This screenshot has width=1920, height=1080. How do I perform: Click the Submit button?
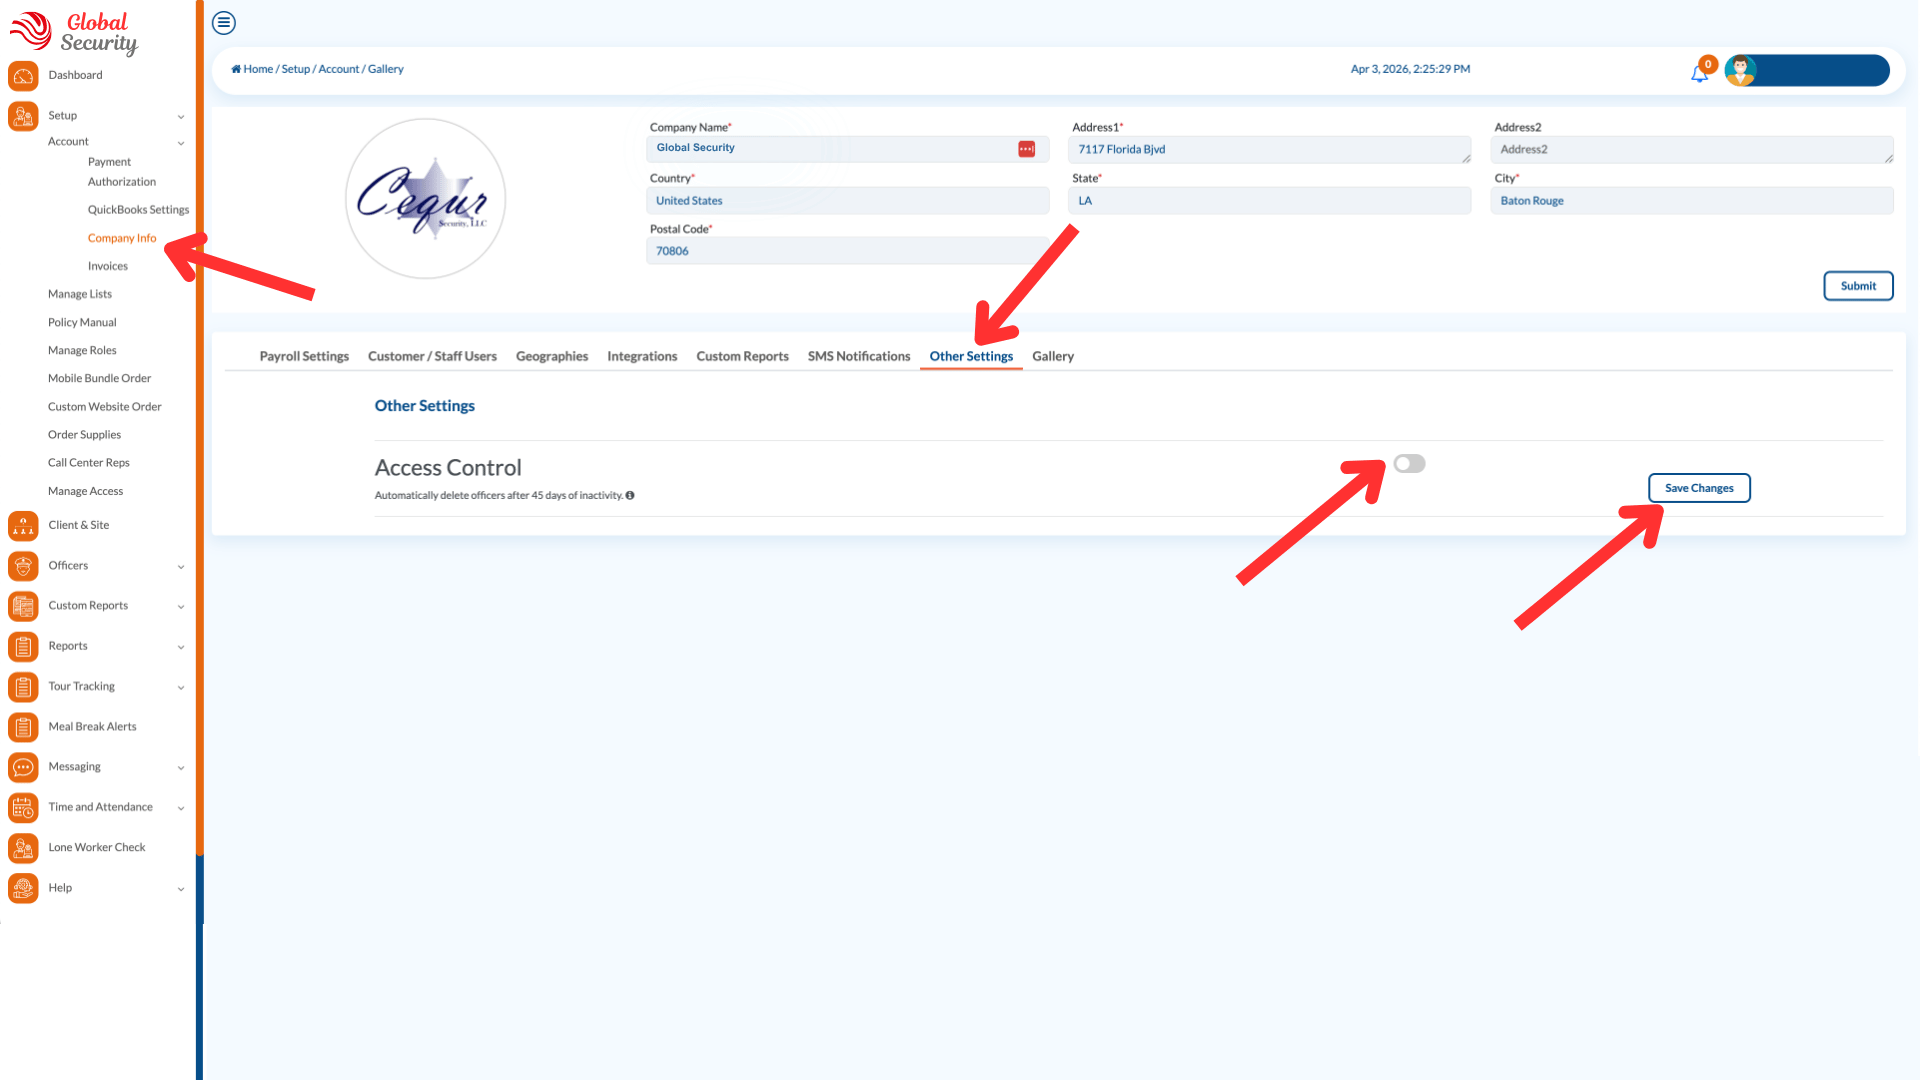(x=1857, y=286)
